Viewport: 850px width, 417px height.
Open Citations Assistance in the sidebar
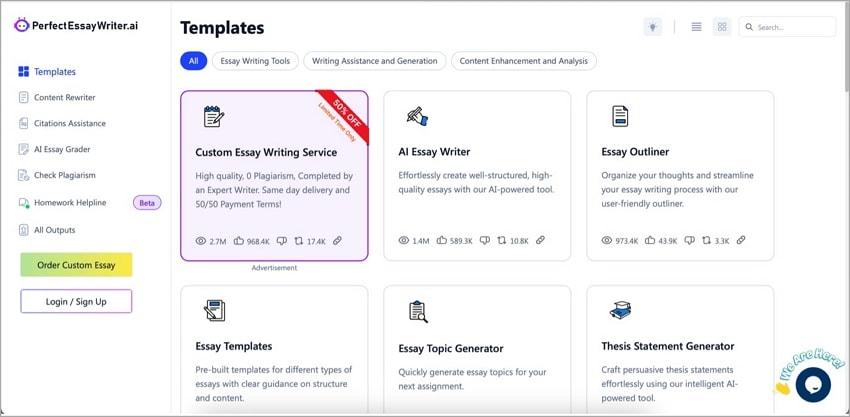70,123
